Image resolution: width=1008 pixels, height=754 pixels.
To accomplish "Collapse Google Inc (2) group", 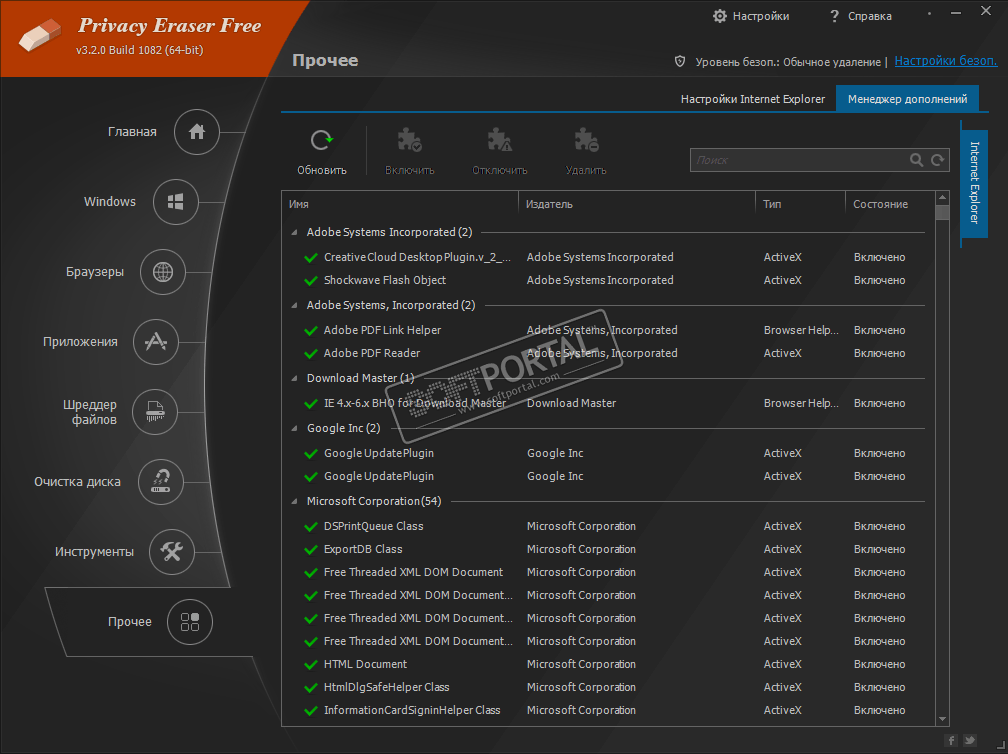I will click(294, 429).
